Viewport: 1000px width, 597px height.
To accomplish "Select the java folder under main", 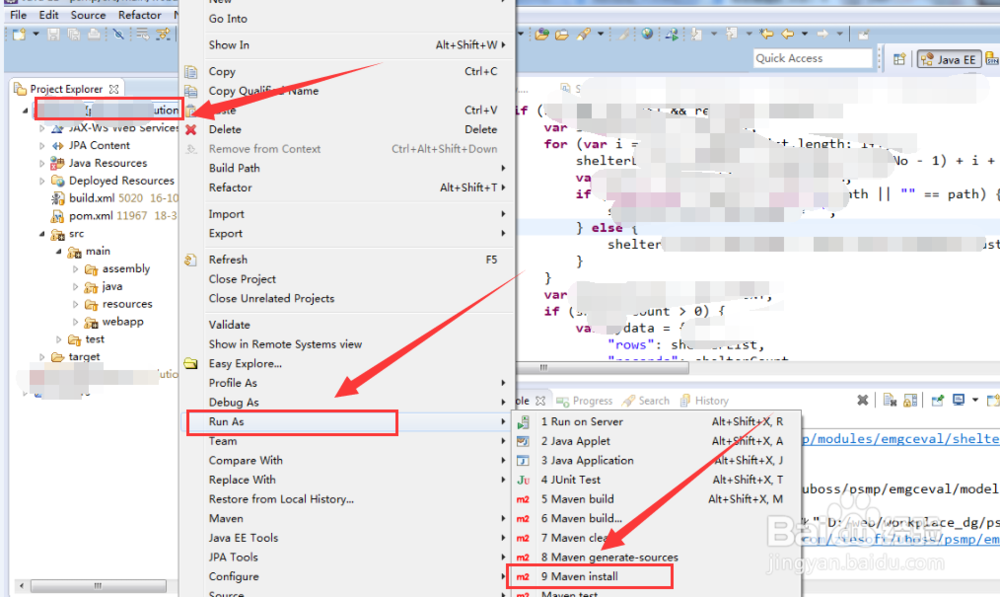I will pos(112,286).
